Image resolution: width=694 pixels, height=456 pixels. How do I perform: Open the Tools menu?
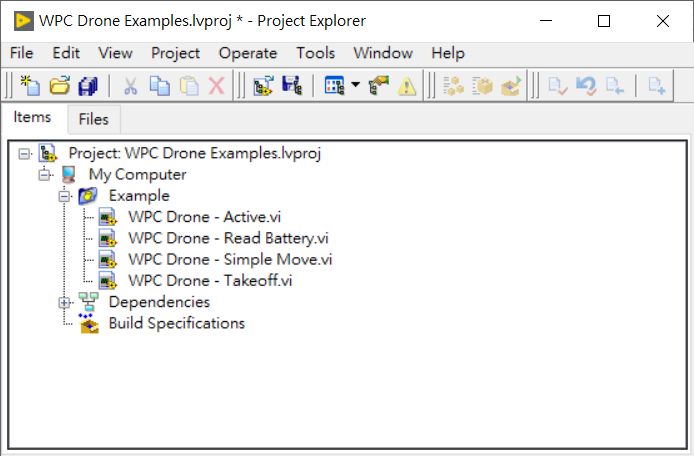315,53
